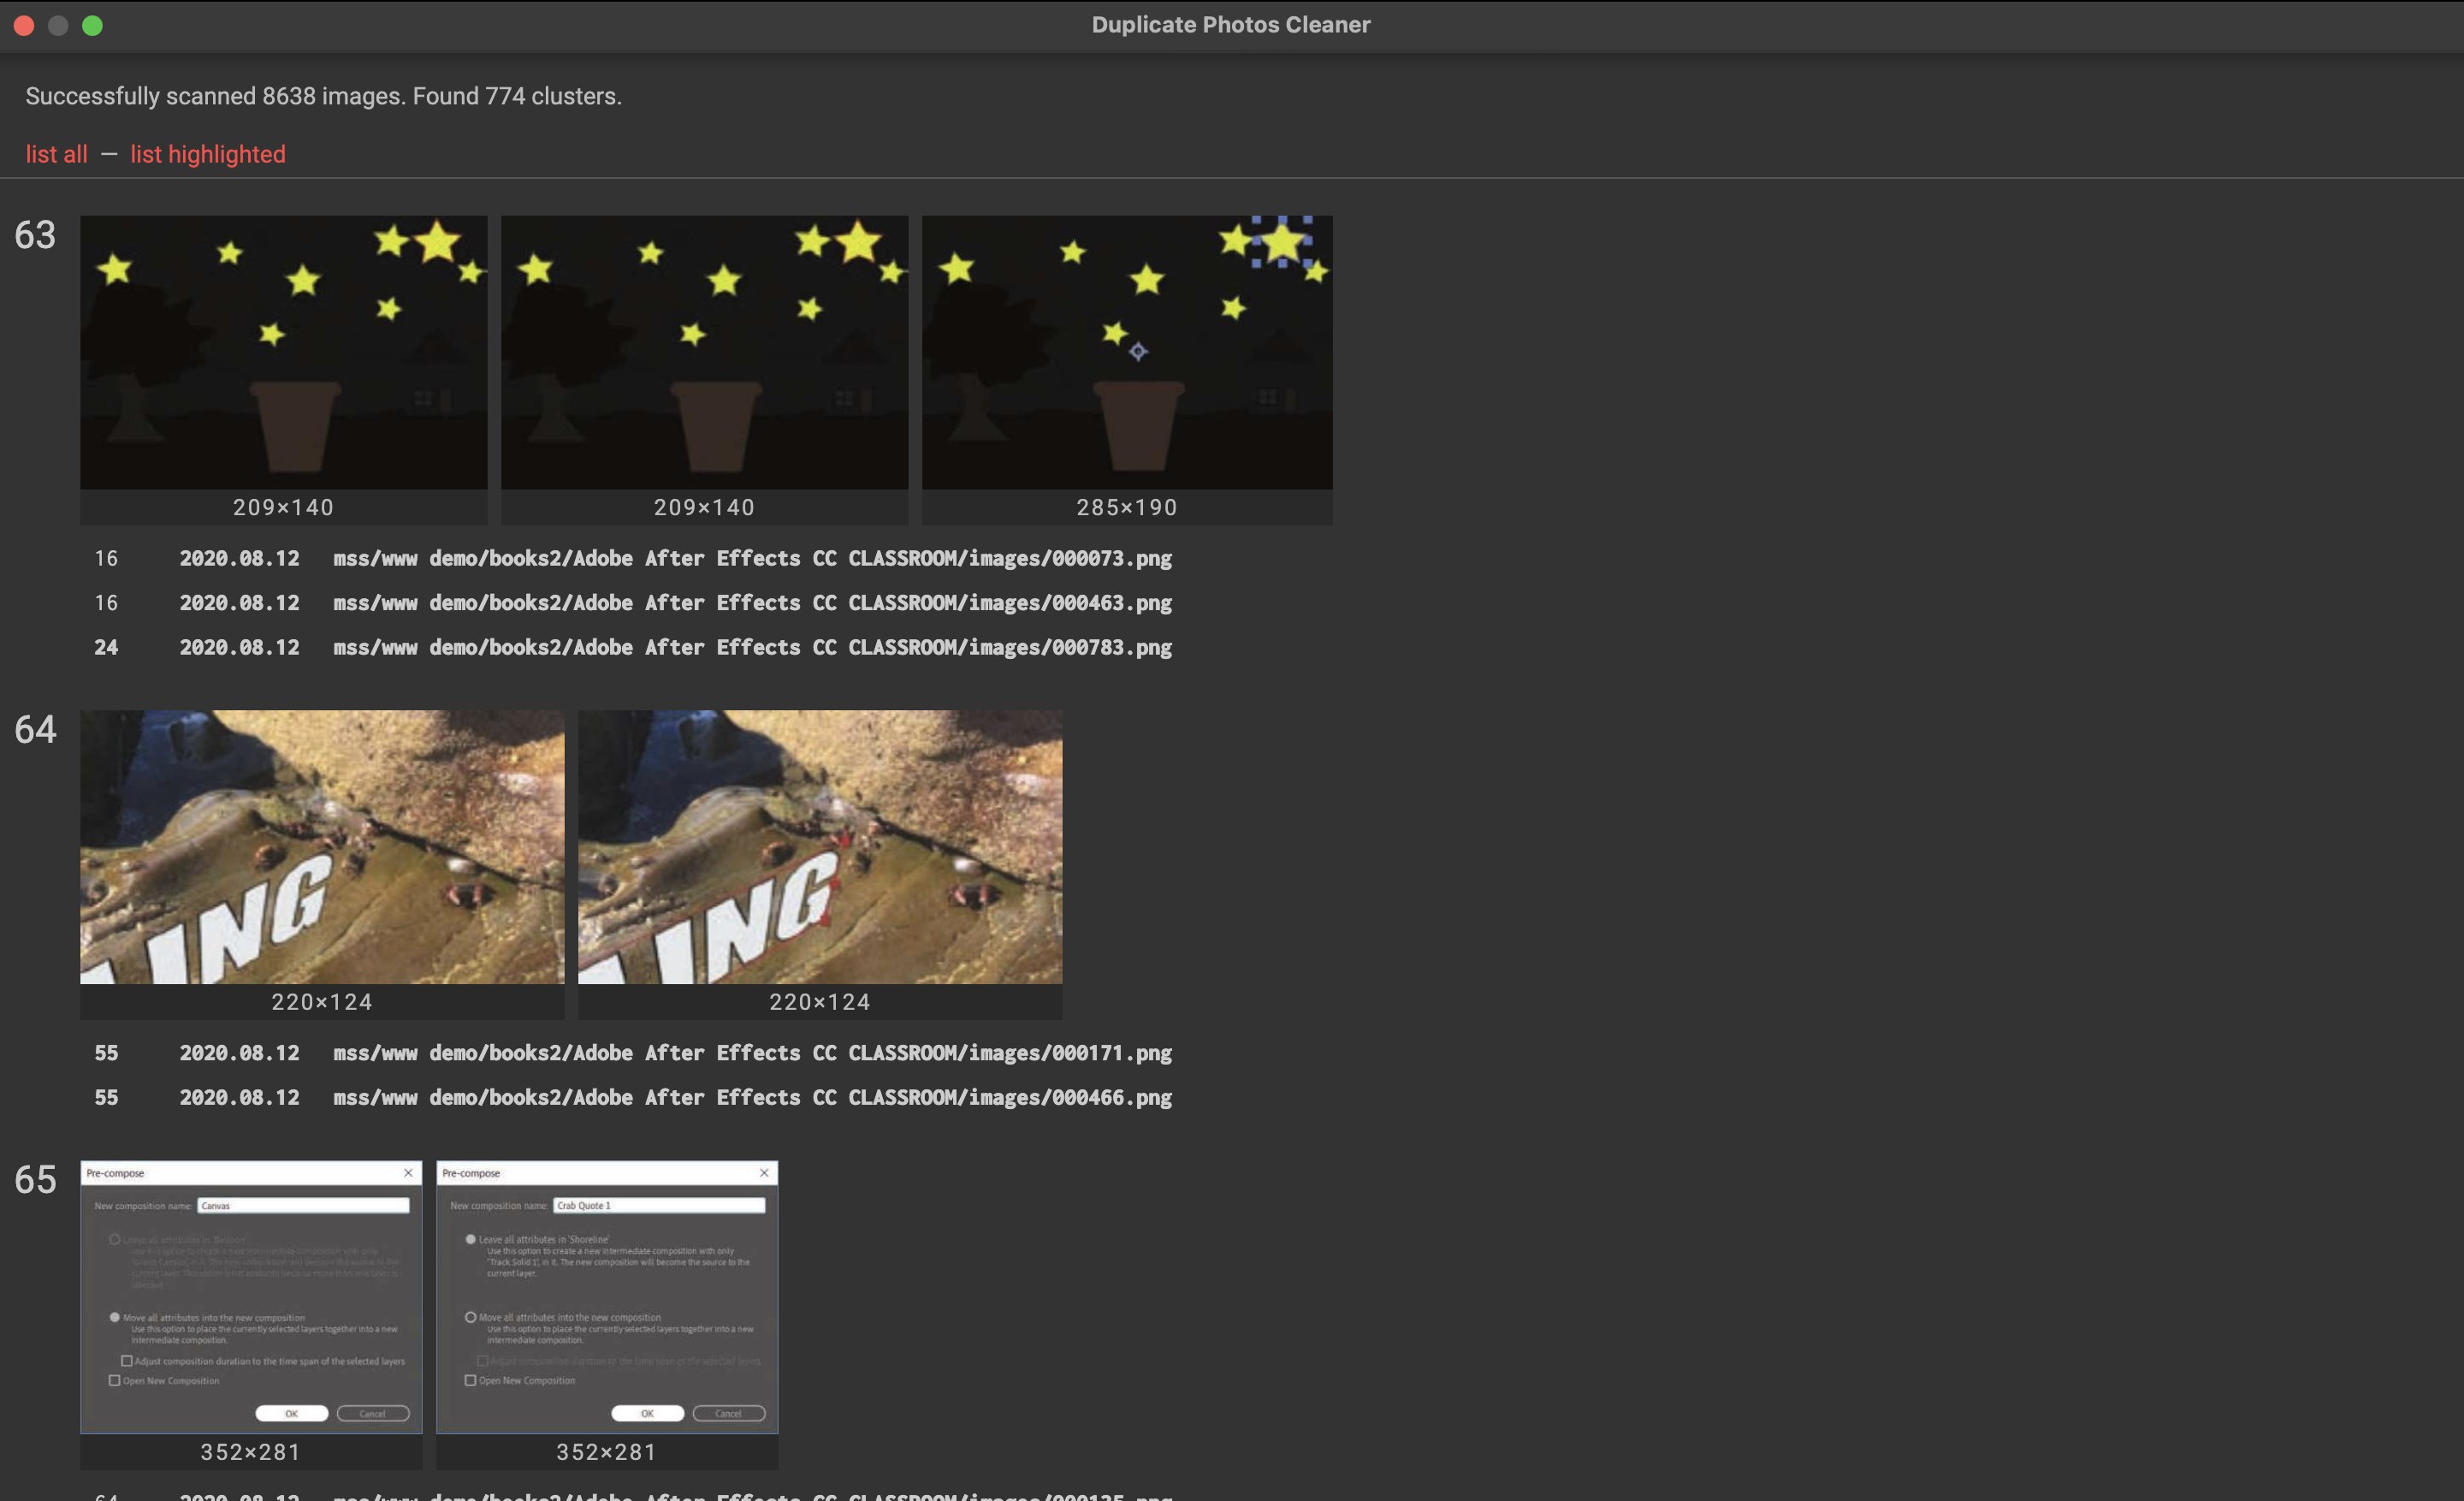
Task: Click the file path 000783.png
Action: click(x=753, y=647)
